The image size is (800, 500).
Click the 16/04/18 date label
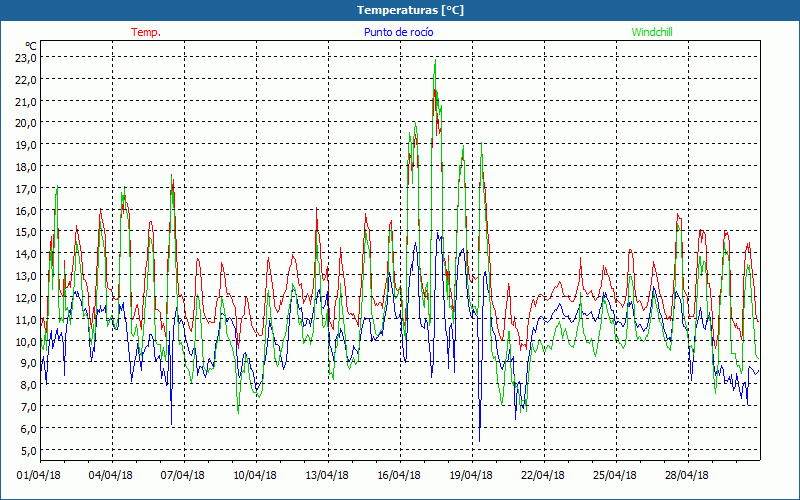(x=399, y=476)
